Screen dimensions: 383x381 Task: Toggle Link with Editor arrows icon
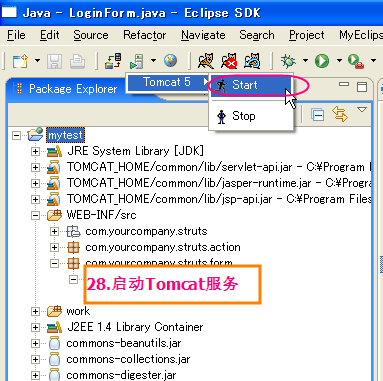point(340,114)
